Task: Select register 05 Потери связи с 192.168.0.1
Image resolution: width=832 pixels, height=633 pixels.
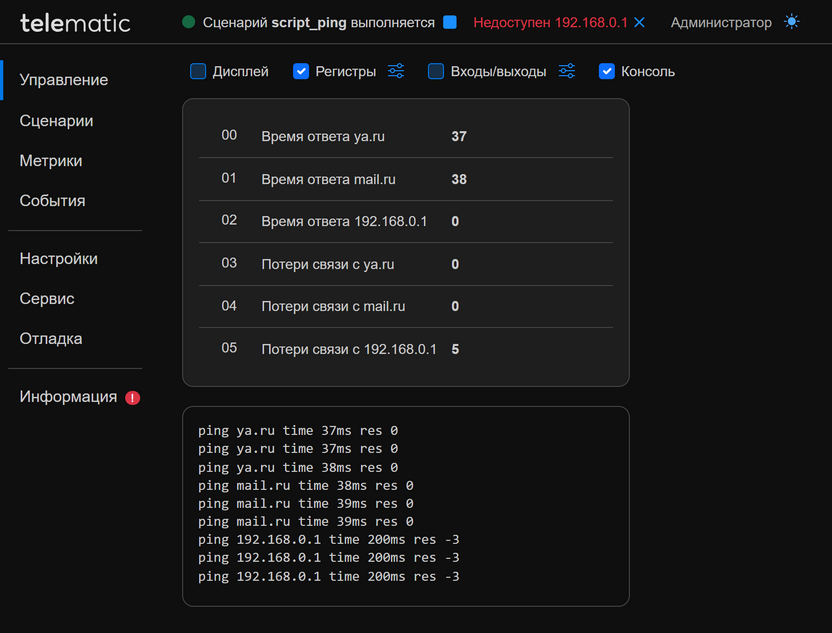Action: (x=349, y=349)
